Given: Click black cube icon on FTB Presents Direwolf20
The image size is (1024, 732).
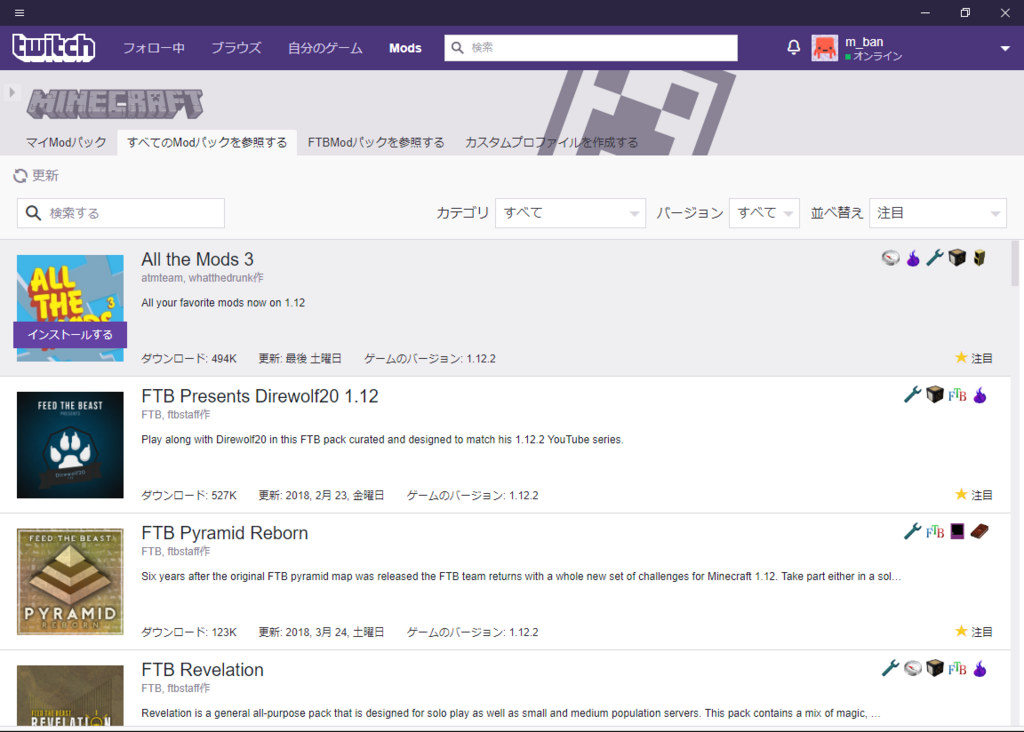Looking at the screenshot, I should pos(935,394).
